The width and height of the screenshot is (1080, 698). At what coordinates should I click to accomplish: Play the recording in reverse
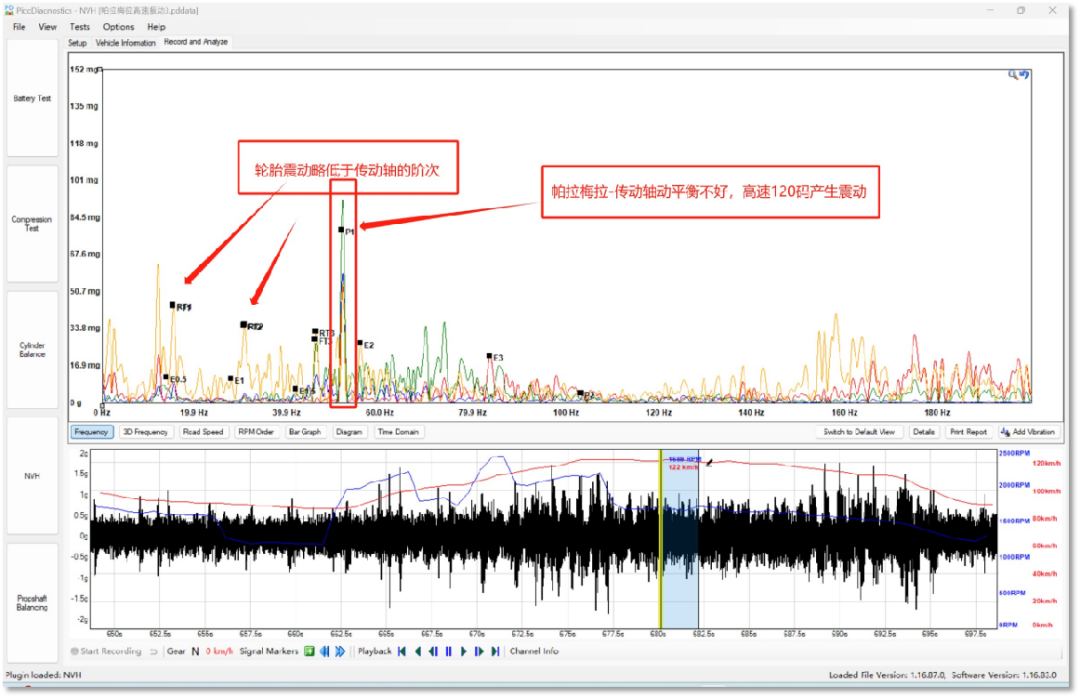[418, 651]
